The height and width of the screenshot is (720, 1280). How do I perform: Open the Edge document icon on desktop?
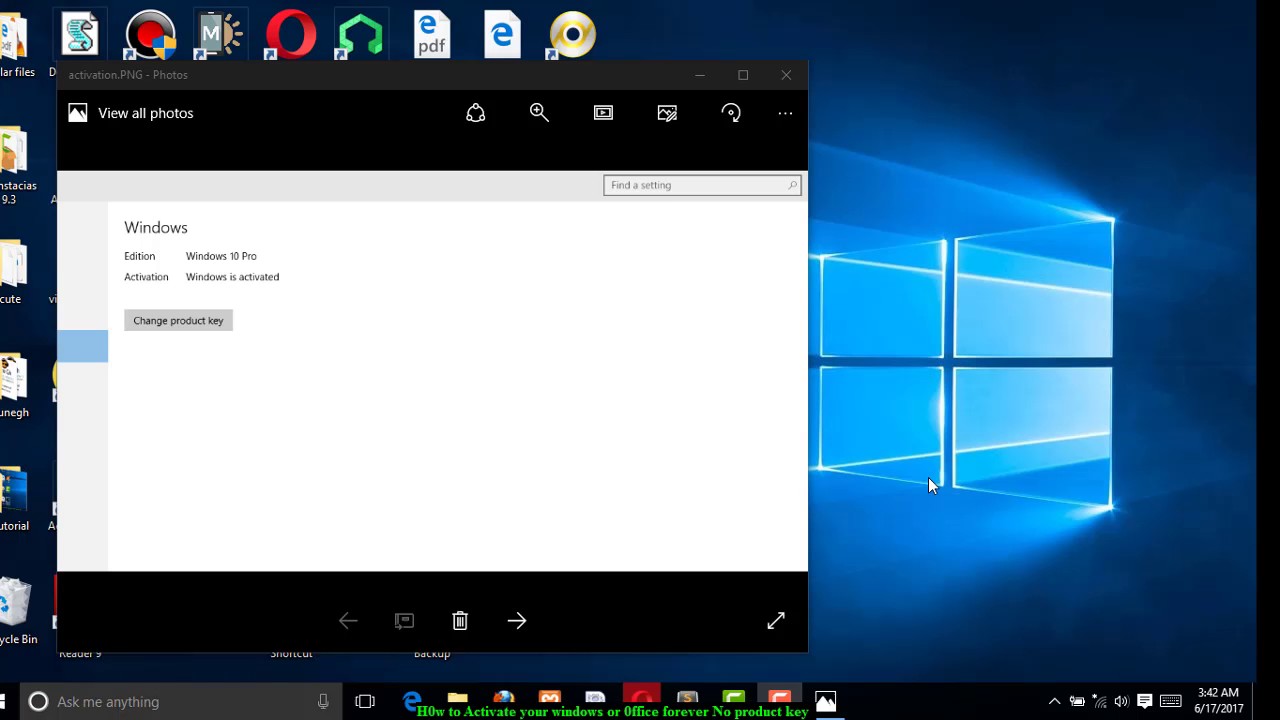click(502, 35)
